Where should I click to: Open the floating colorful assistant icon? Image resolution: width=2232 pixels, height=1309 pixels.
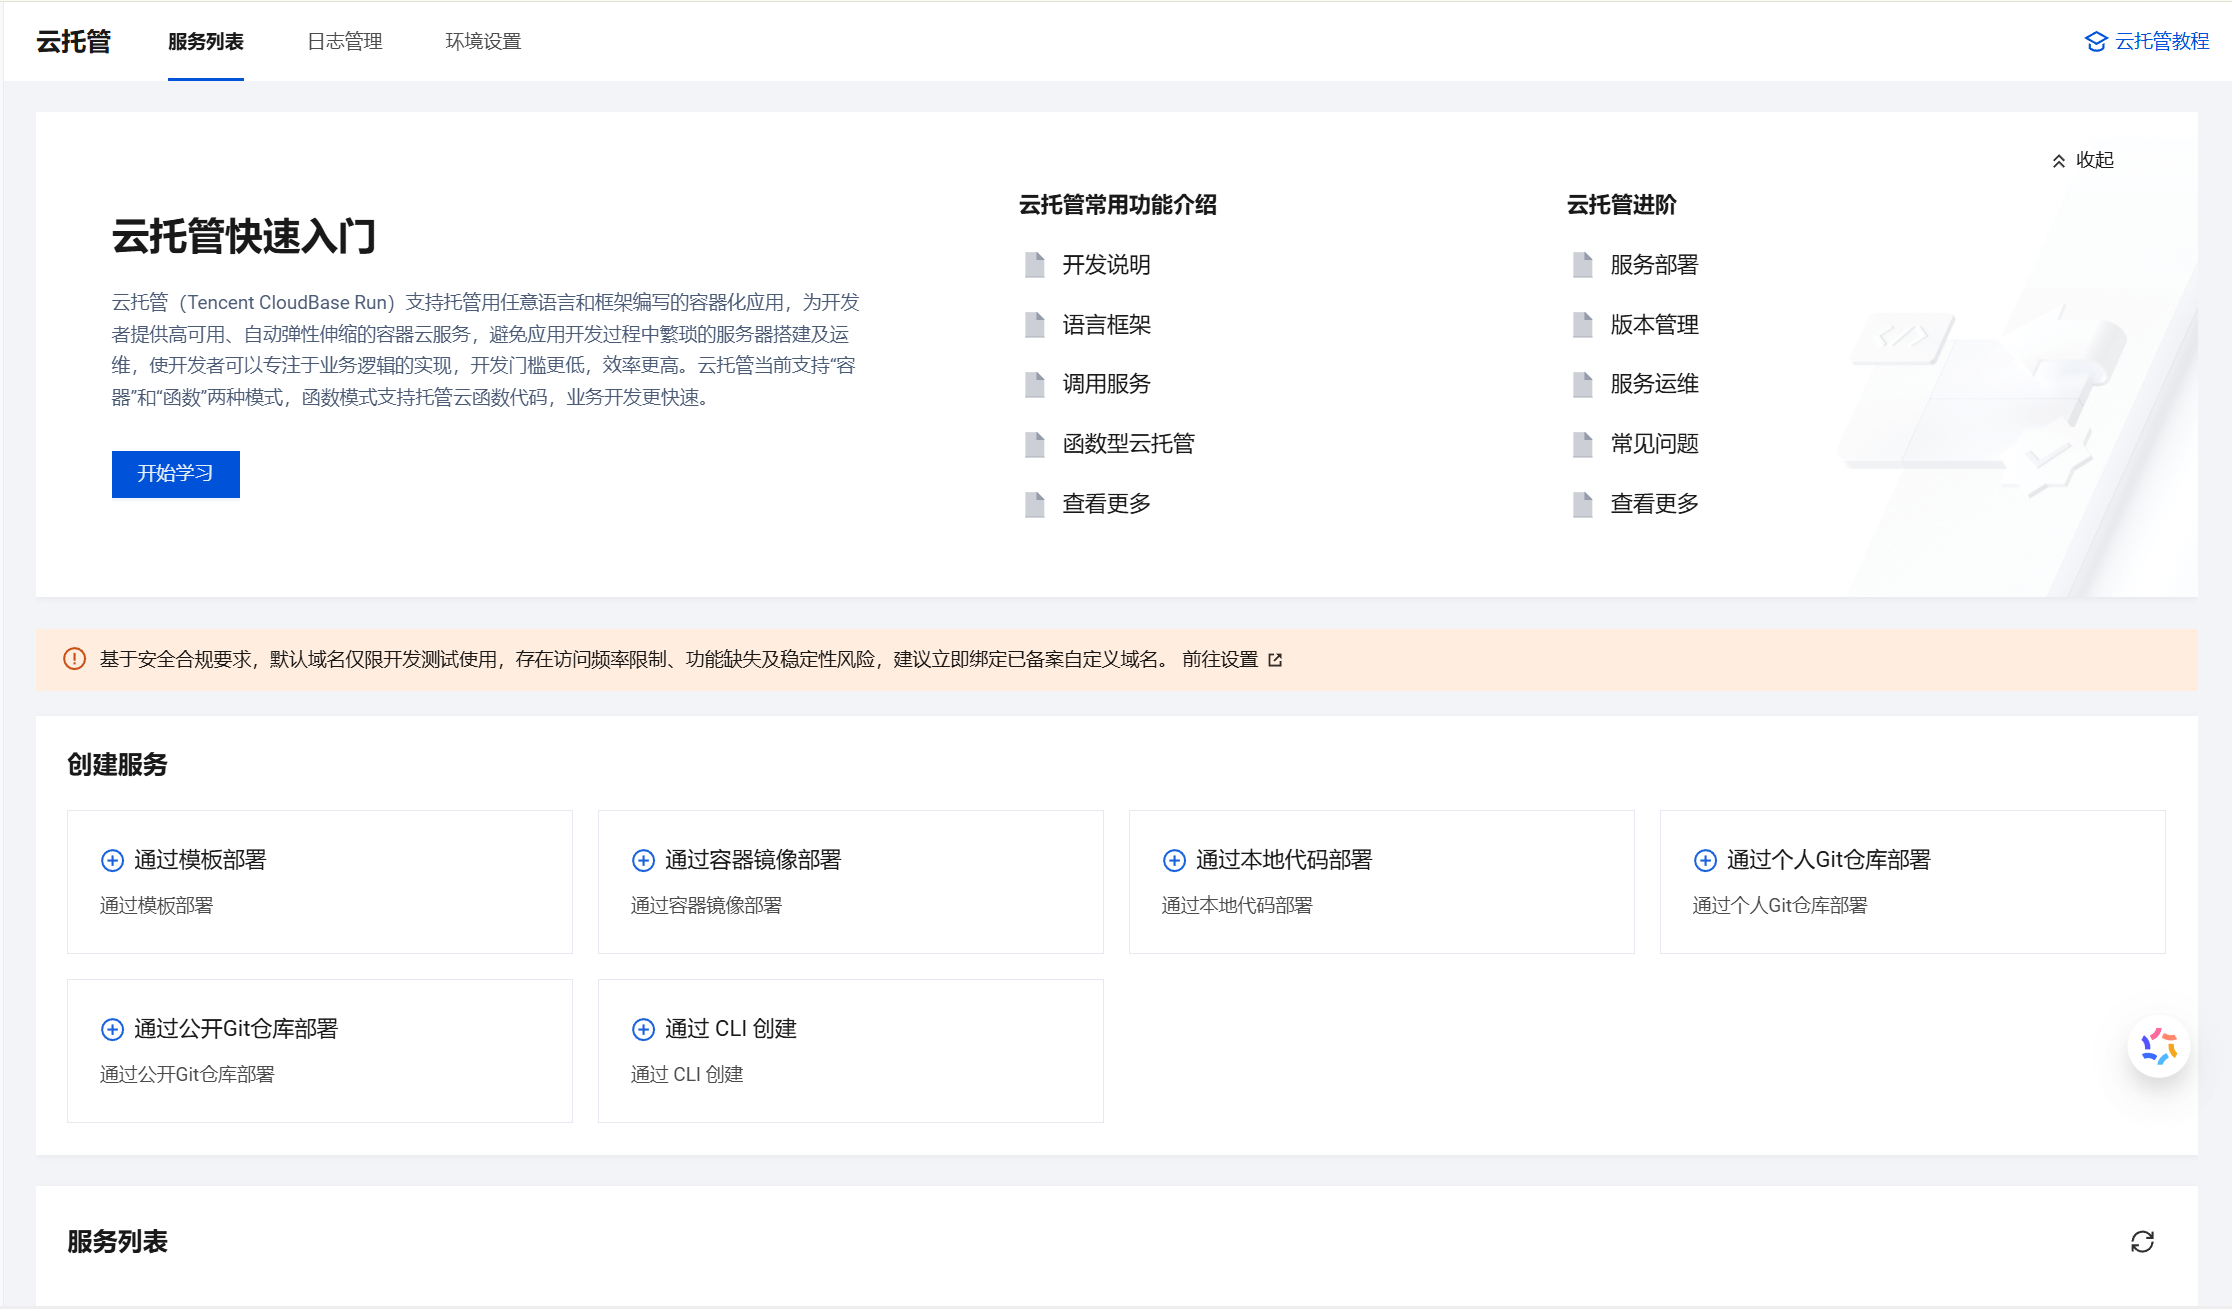point(2159,1047)
